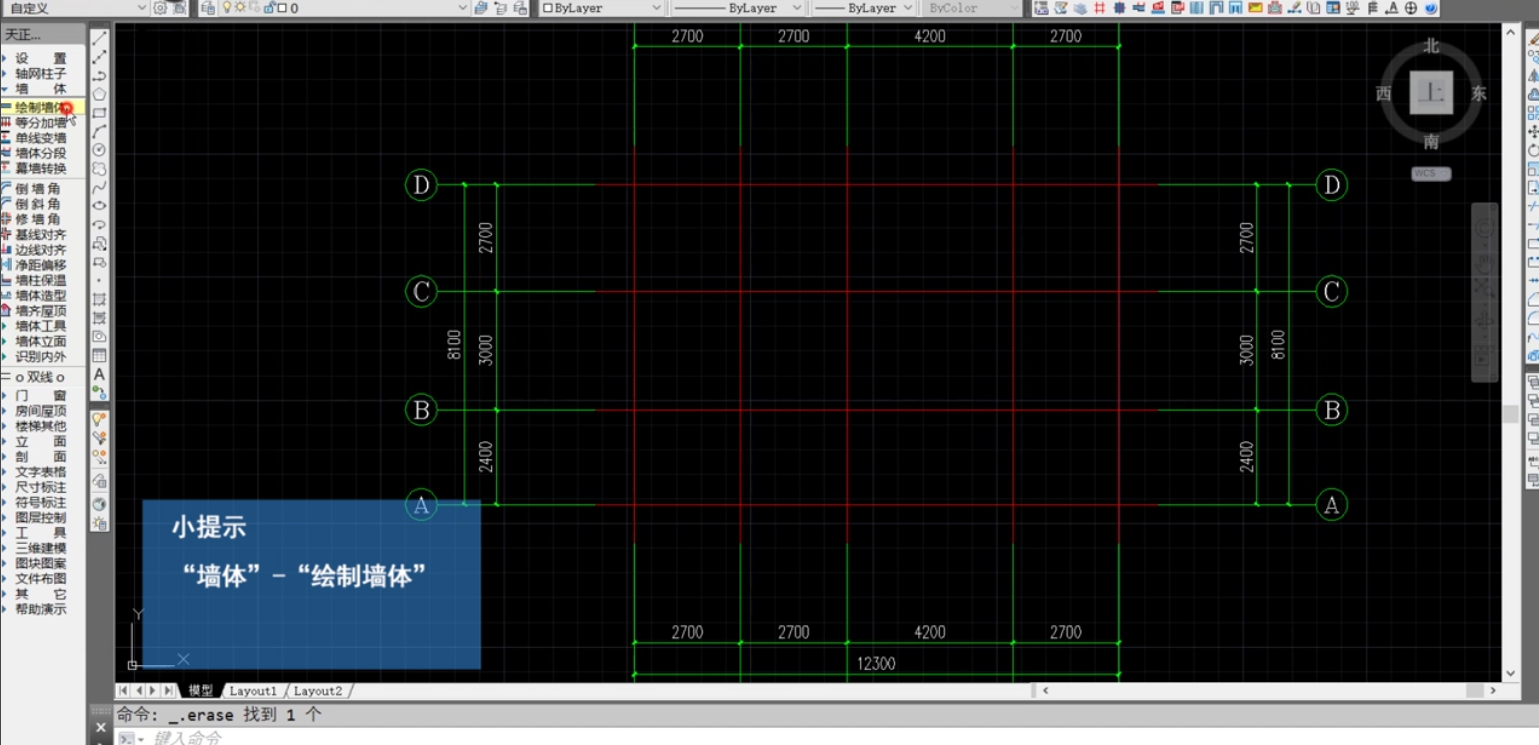The height and width of the screenshot is (745, 1539).
Task: Switch to the Layout1 tab
Action: click(x=253, y=691)
